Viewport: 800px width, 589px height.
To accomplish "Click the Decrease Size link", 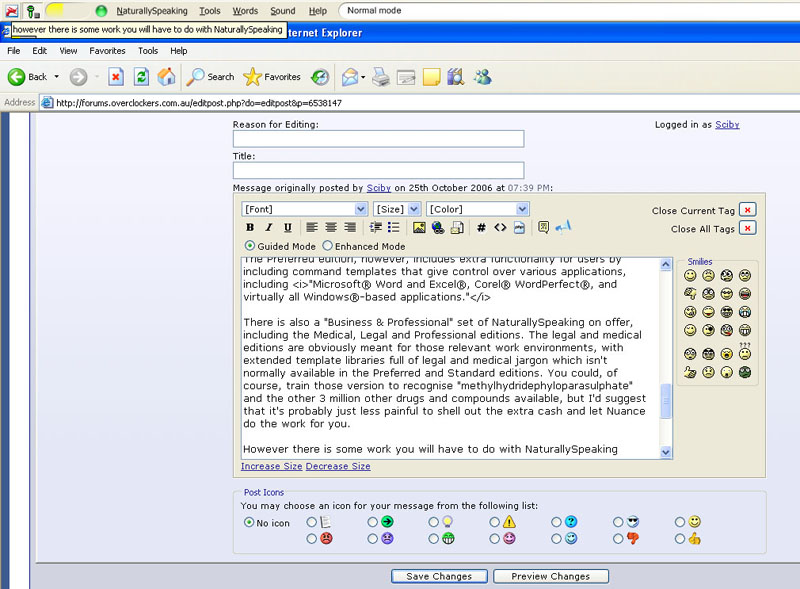I will tap(338, 466).
